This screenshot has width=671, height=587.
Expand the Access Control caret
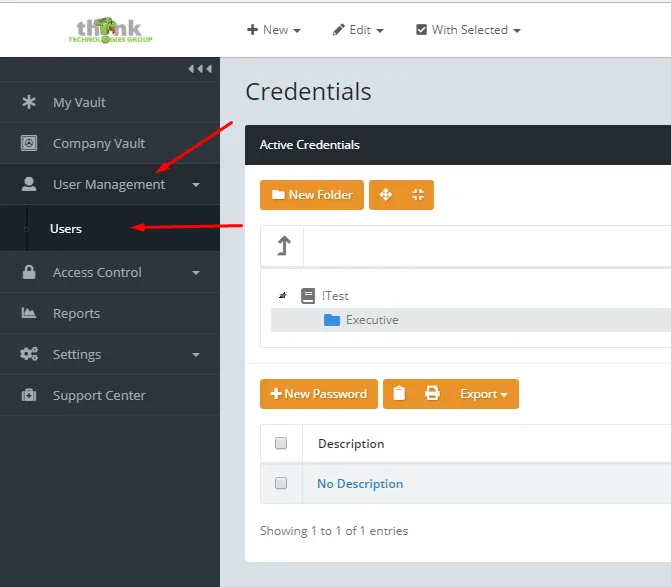point(196,273)
